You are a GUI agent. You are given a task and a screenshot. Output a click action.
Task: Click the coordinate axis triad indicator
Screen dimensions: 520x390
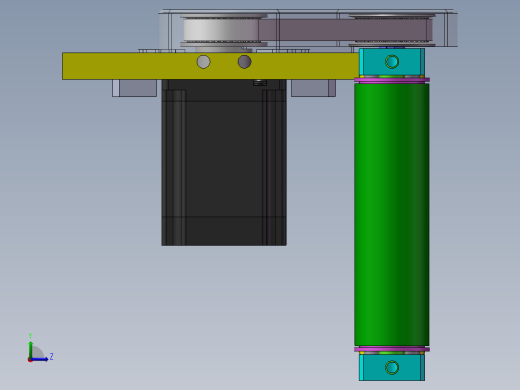[39, 348]
